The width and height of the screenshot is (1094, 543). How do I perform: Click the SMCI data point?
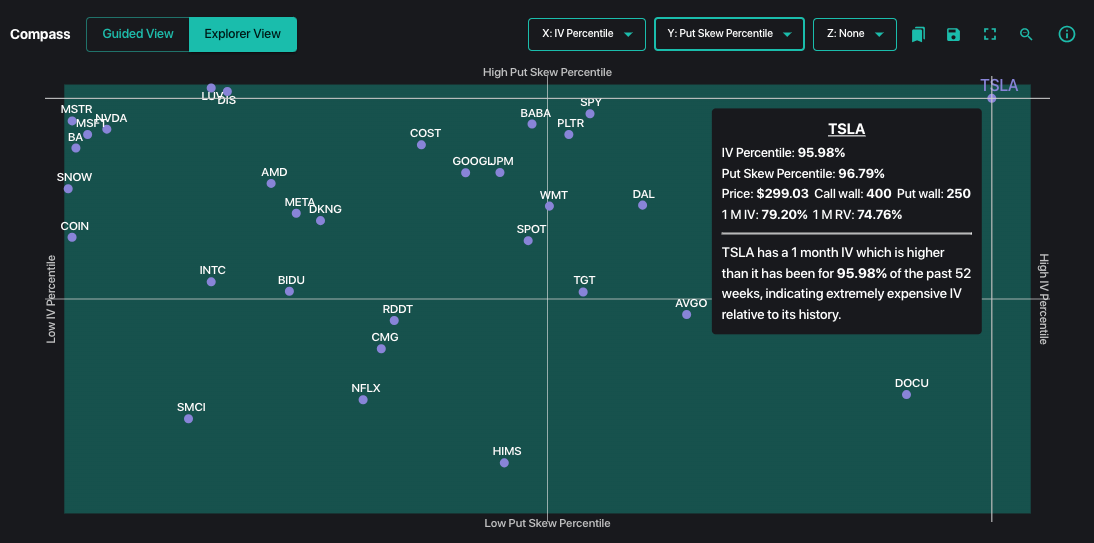click(188, 419)
